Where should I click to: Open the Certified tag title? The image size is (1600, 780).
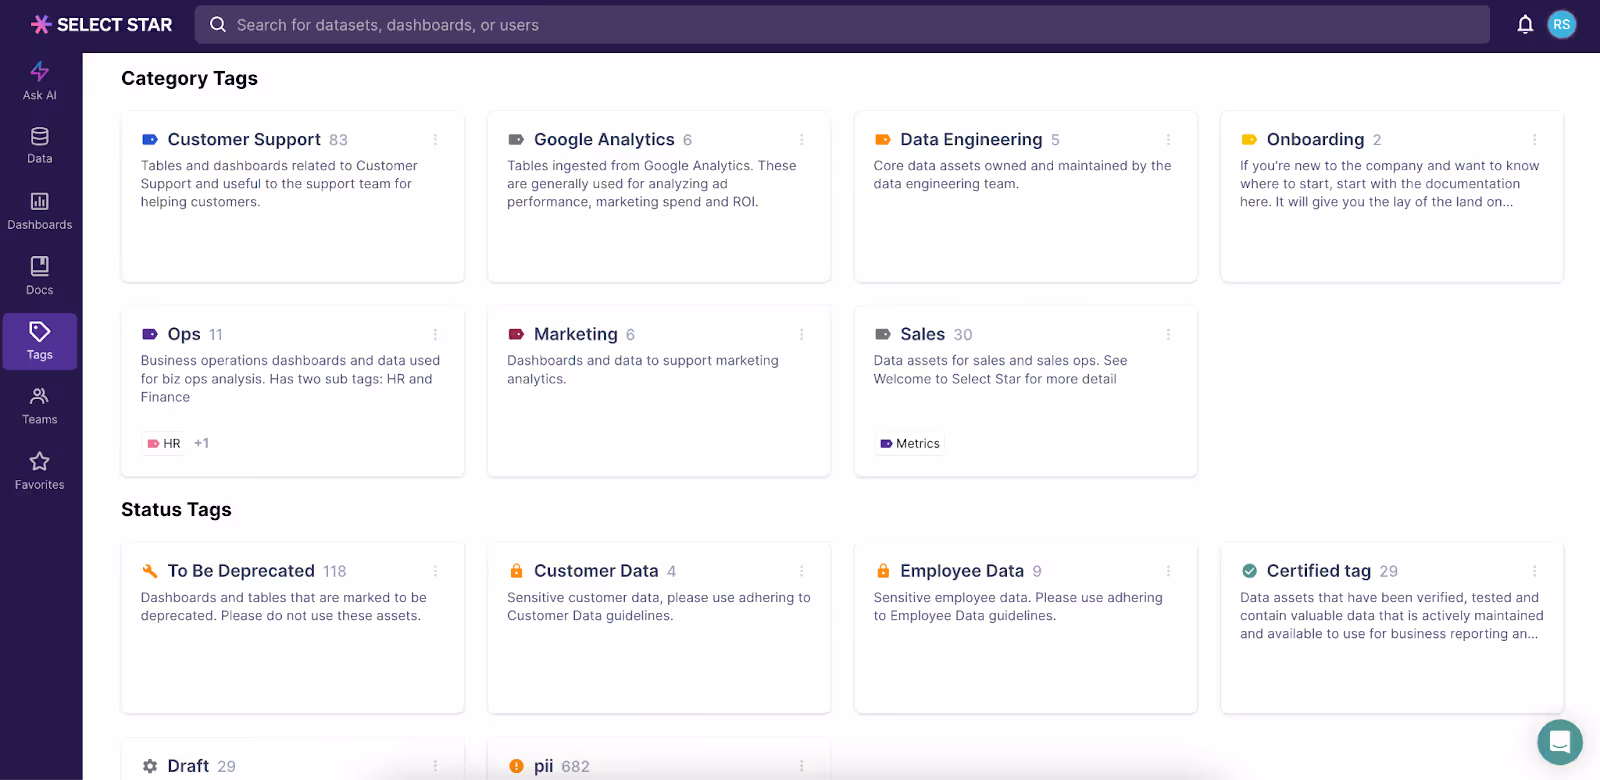pos(1319,571)
